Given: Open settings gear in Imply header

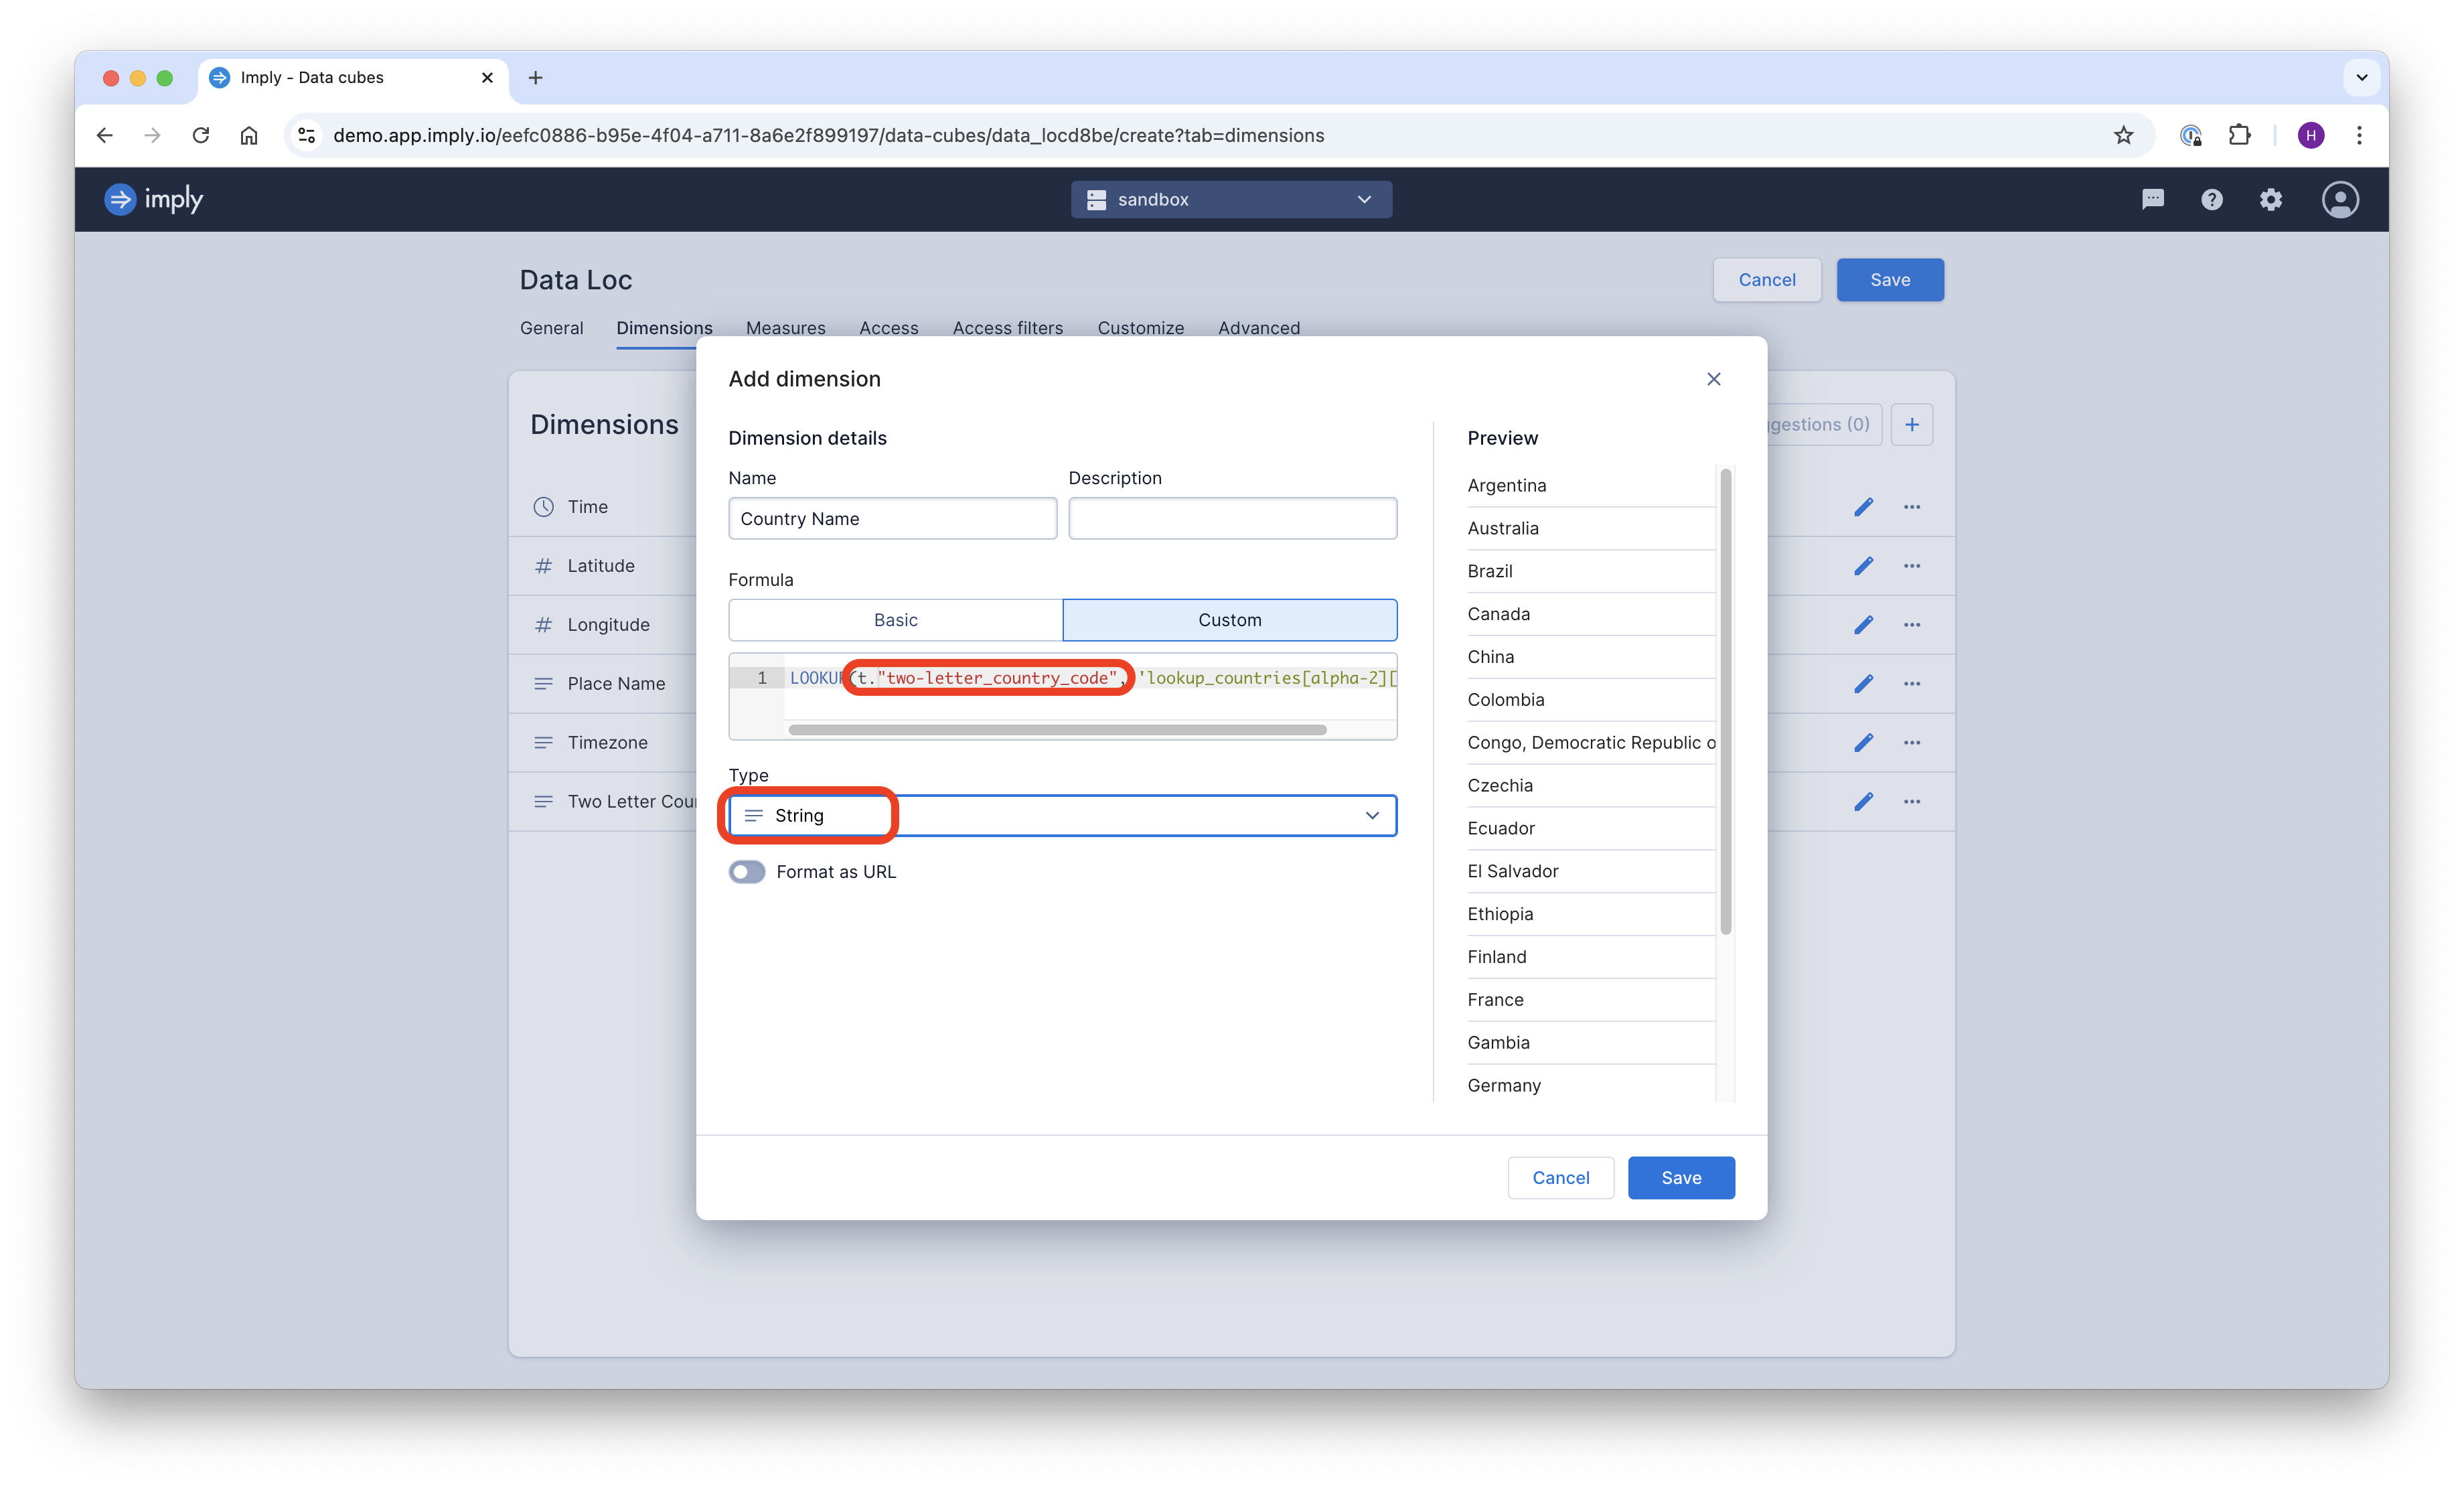Looking at the screenshot, I should [x=2270, y=199].
